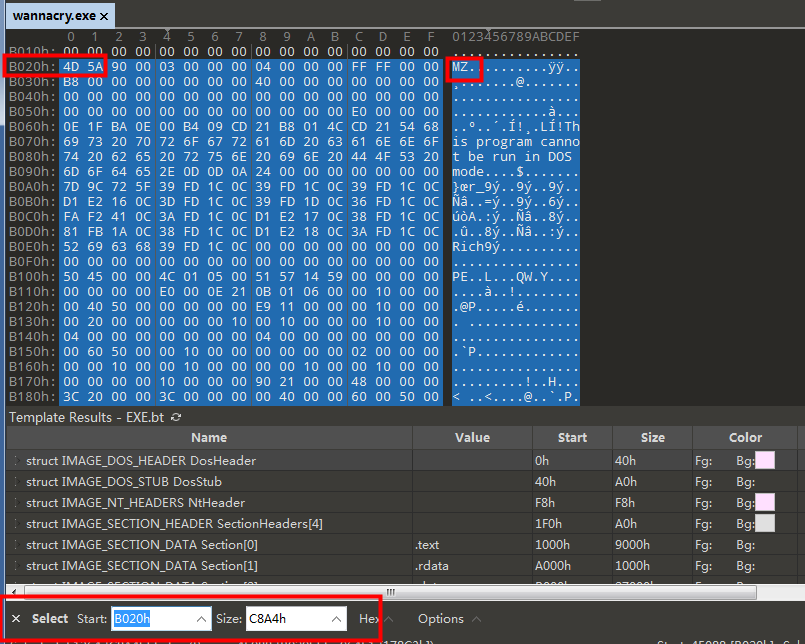This screenshot has height=644, width=805.
Task: Click the MZ characters in ASCII pane
Action: (460, 67)
